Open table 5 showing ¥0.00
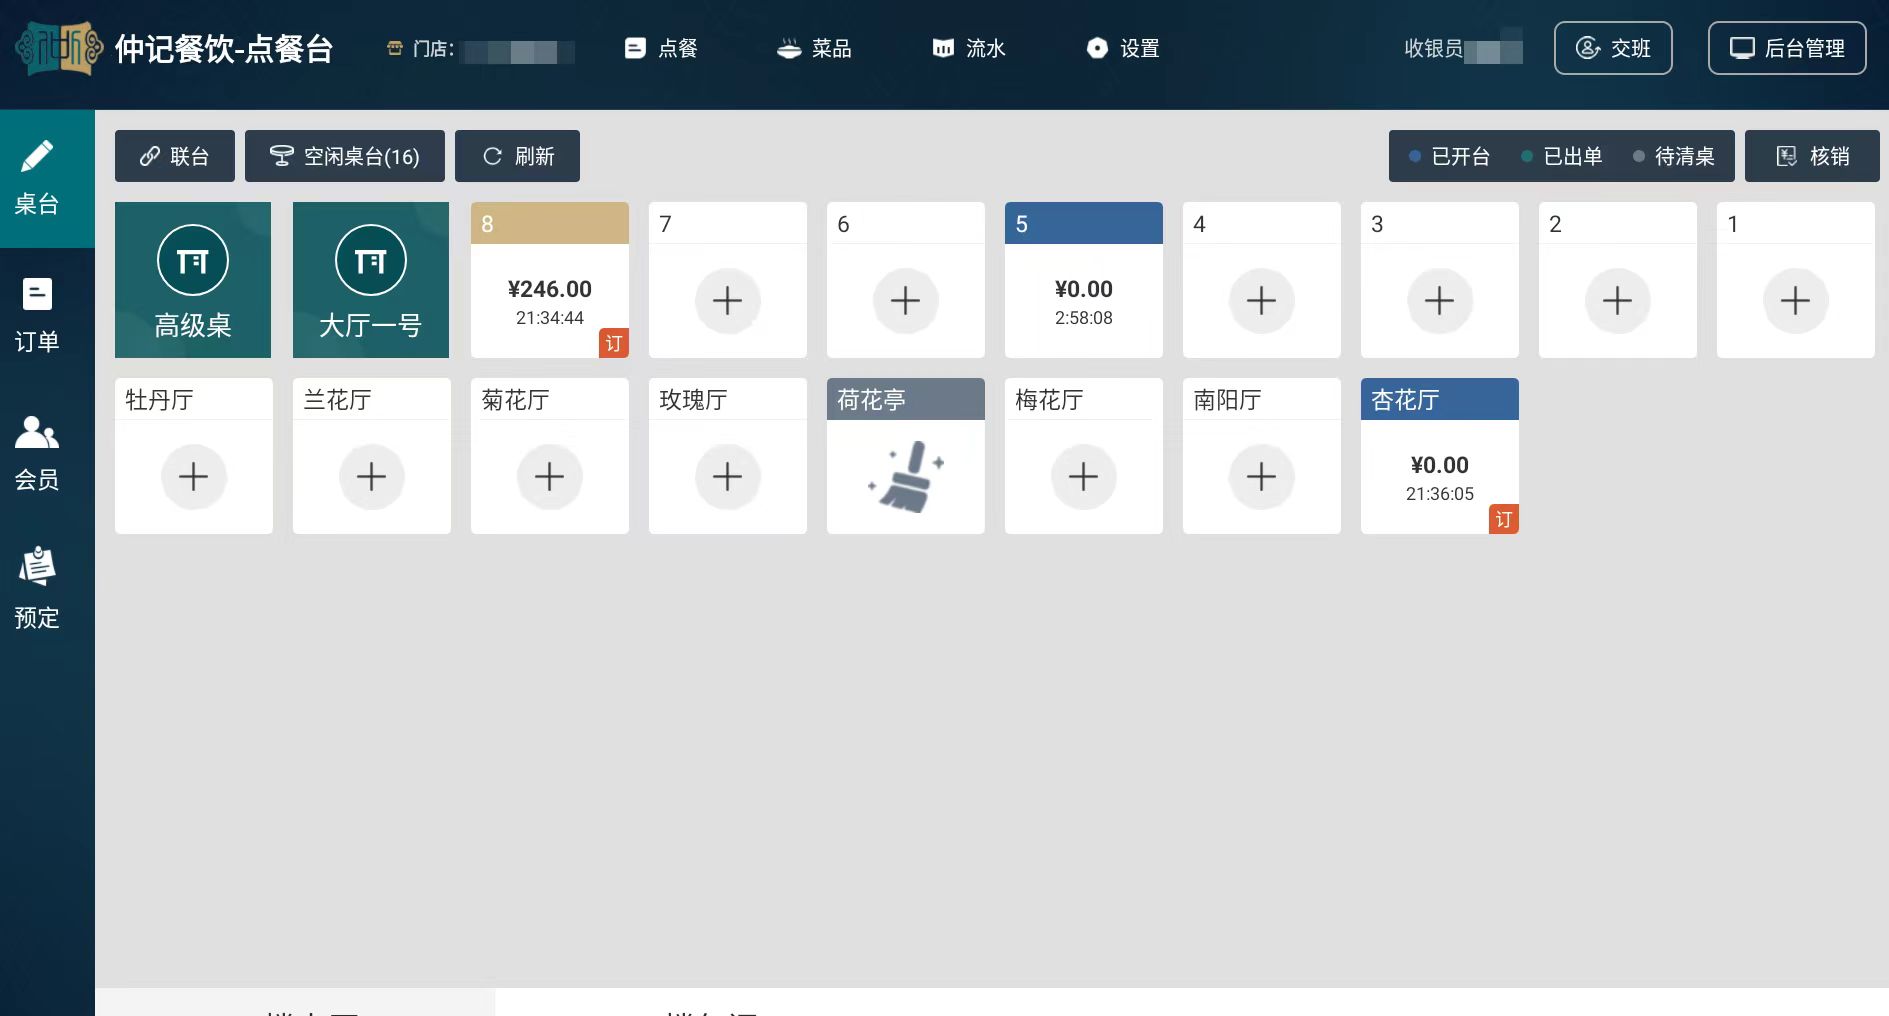The width and height of the screenshot is (1889, 1016). click(1084, 280)
